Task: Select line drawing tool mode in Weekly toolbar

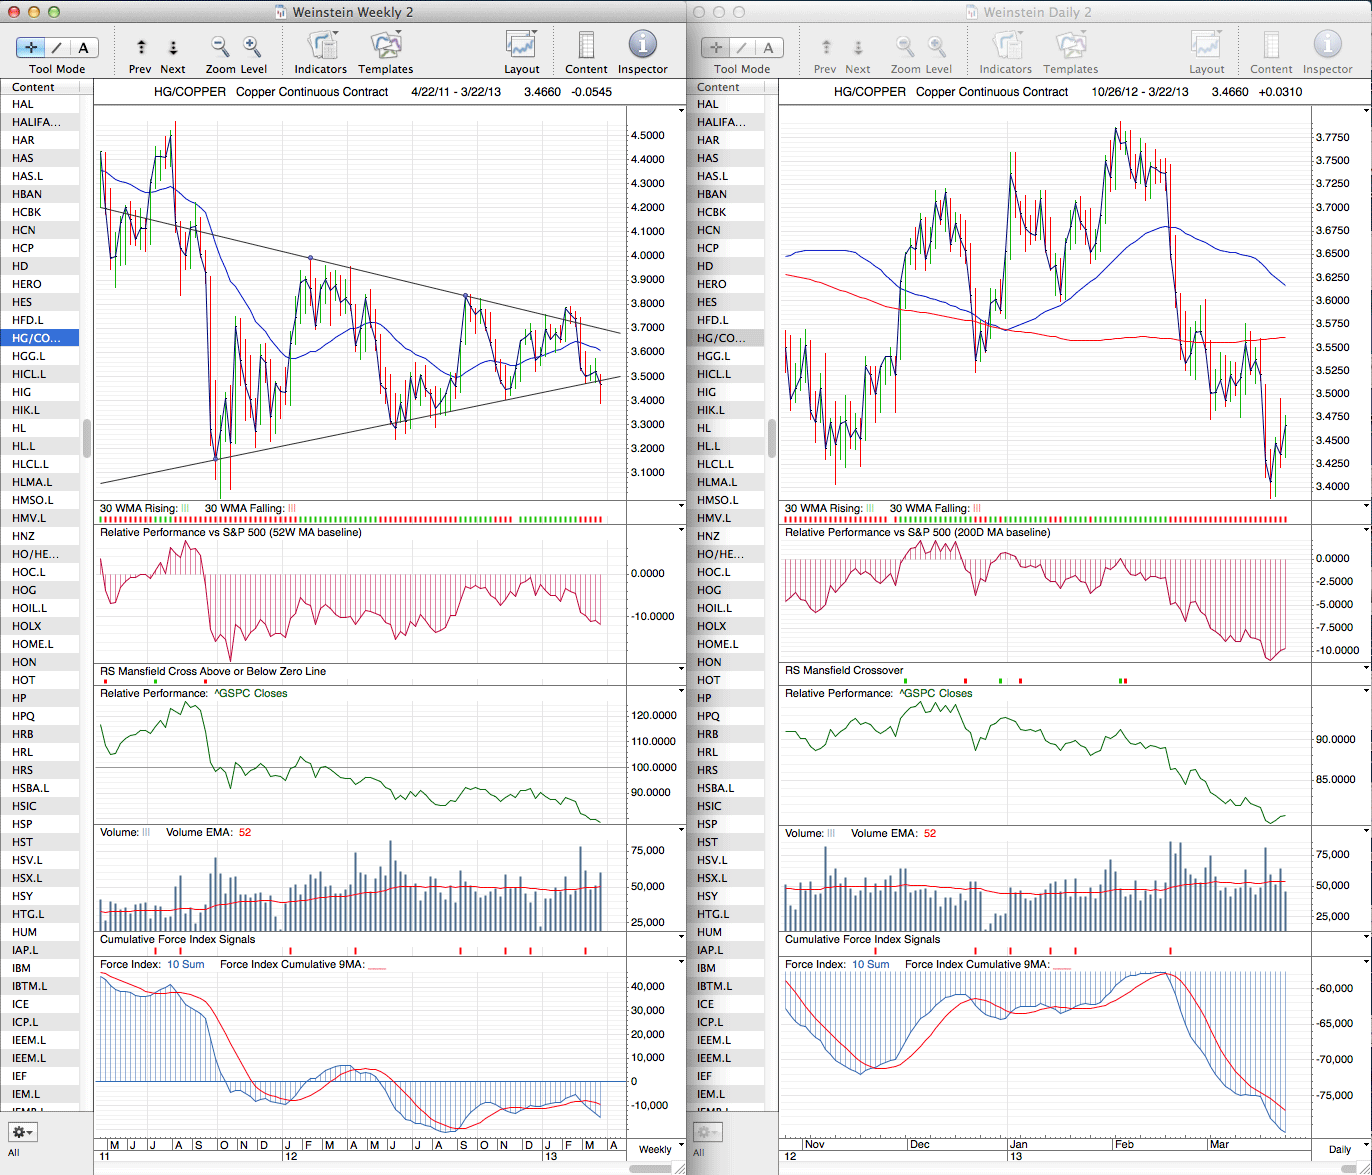Action: click(x=57, y=47)
